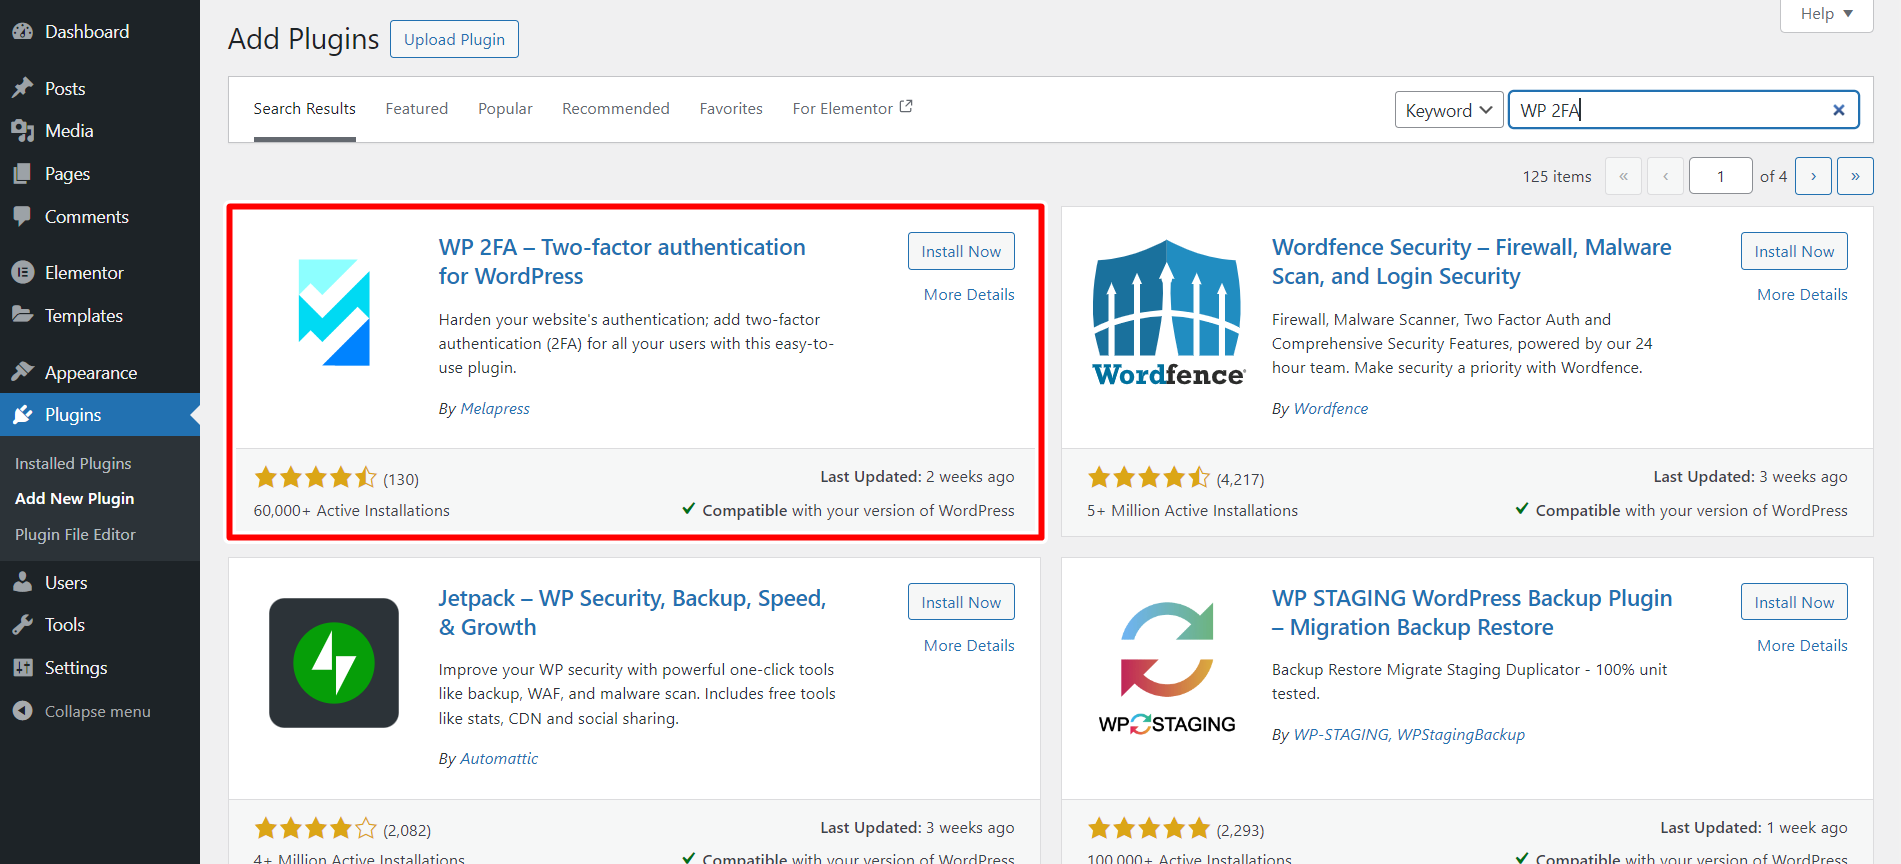Open Add New Plugin submenu item
This screenshot has height=864, width=1901.
pos(74,499)
